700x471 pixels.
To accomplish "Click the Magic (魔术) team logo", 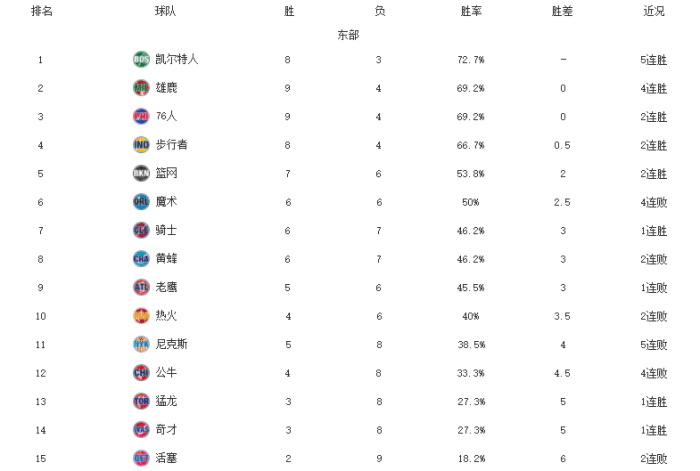I will click(x=141, y=201).
